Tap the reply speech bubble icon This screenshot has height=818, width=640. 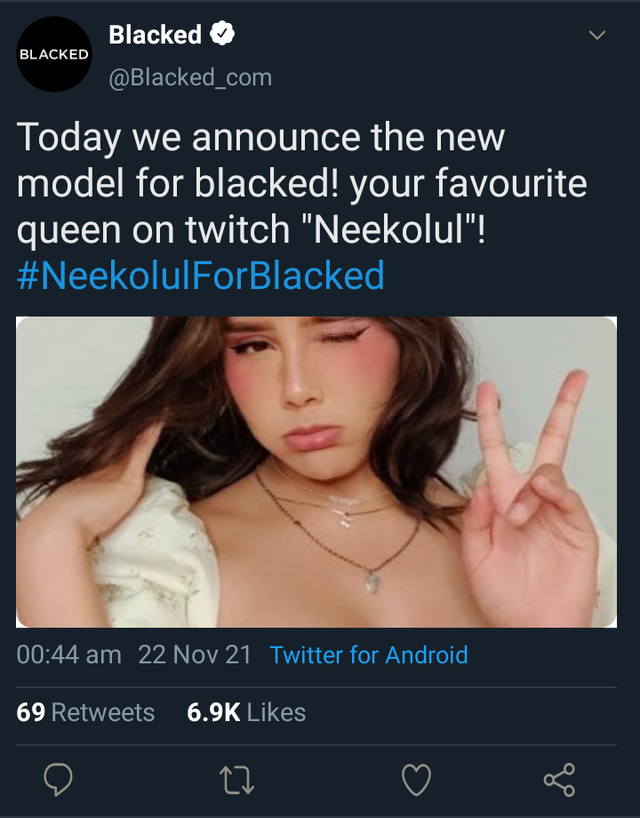click(x=58, y=779)
